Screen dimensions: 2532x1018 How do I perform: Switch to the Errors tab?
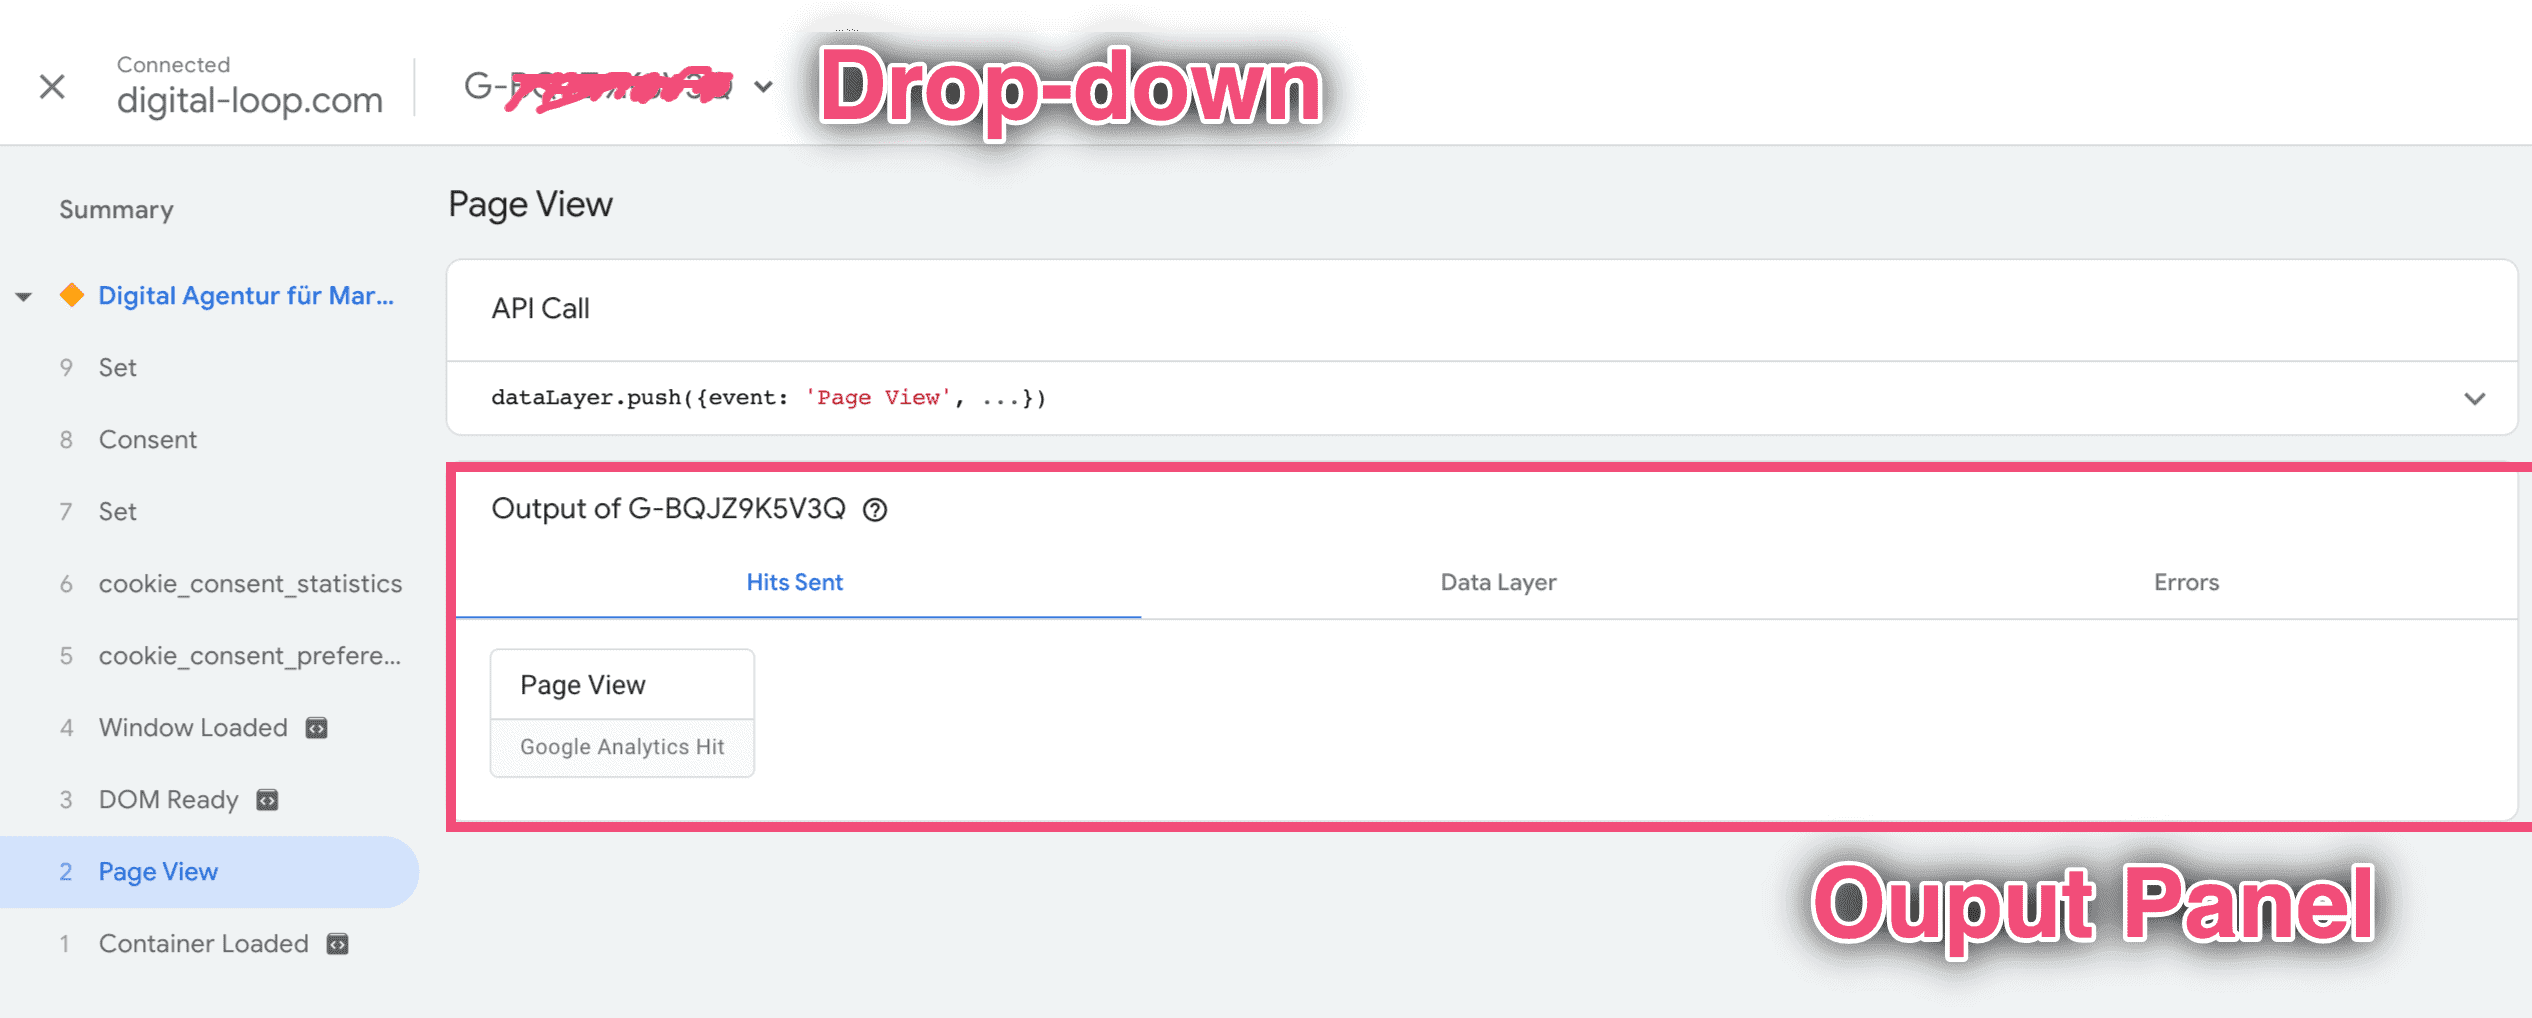click(x=2186, y=582)
